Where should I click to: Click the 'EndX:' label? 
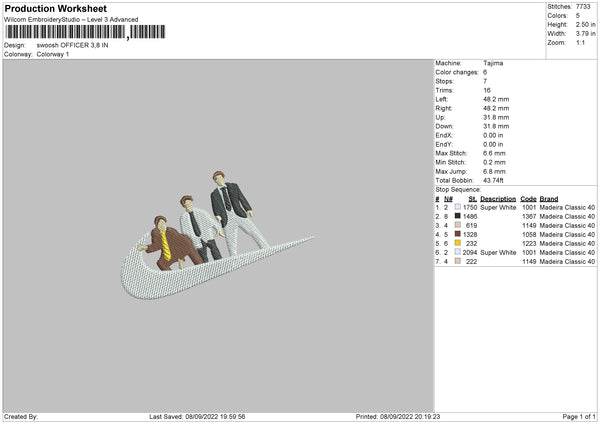pyautogui.click(x=444, y=135)
